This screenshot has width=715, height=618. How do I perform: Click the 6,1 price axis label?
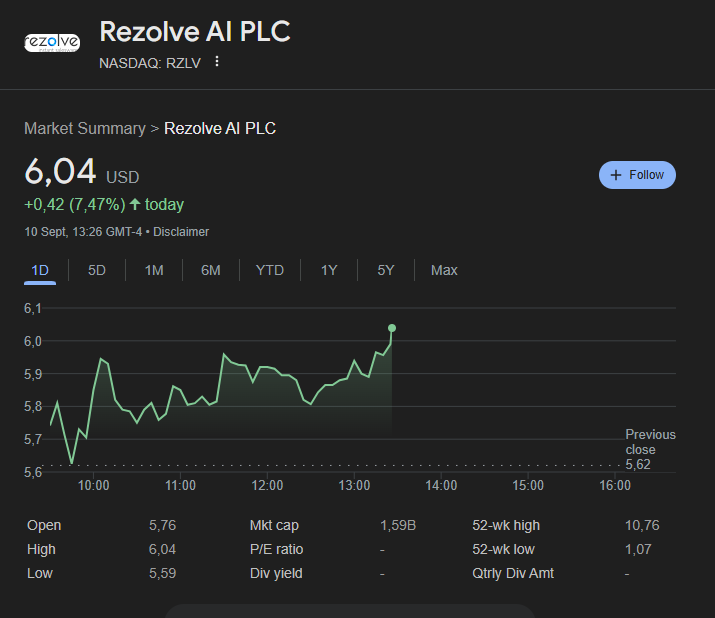[33, 308]
